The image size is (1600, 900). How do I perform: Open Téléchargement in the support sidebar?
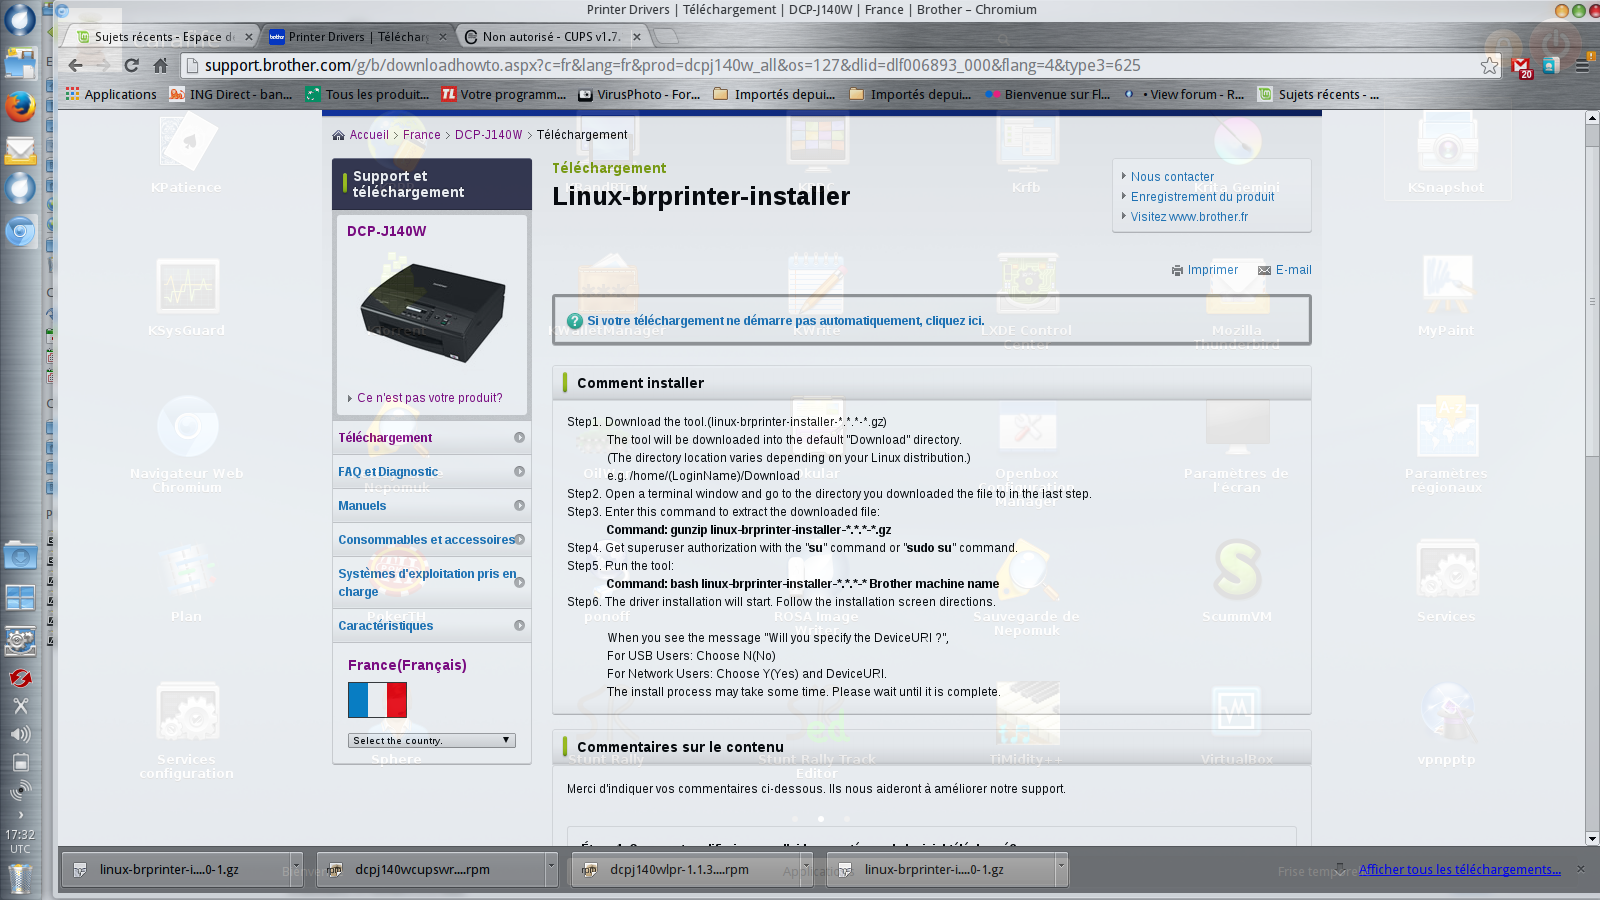pos(431,438)
